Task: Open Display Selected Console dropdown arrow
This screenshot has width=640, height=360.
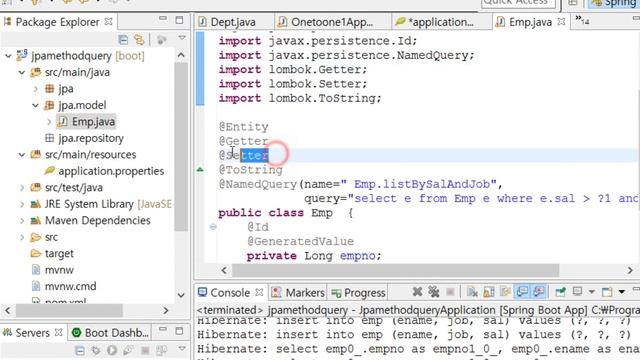Action: 591,292
